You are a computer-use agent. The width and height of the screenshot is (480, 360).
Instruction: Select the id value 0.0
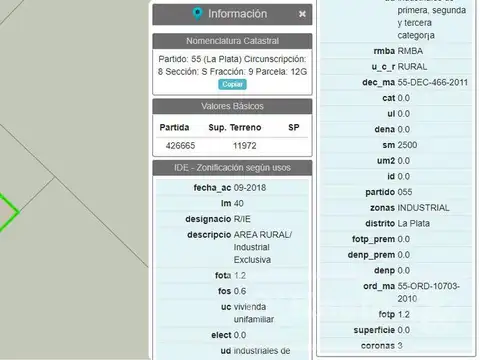(x=403, y=176)
